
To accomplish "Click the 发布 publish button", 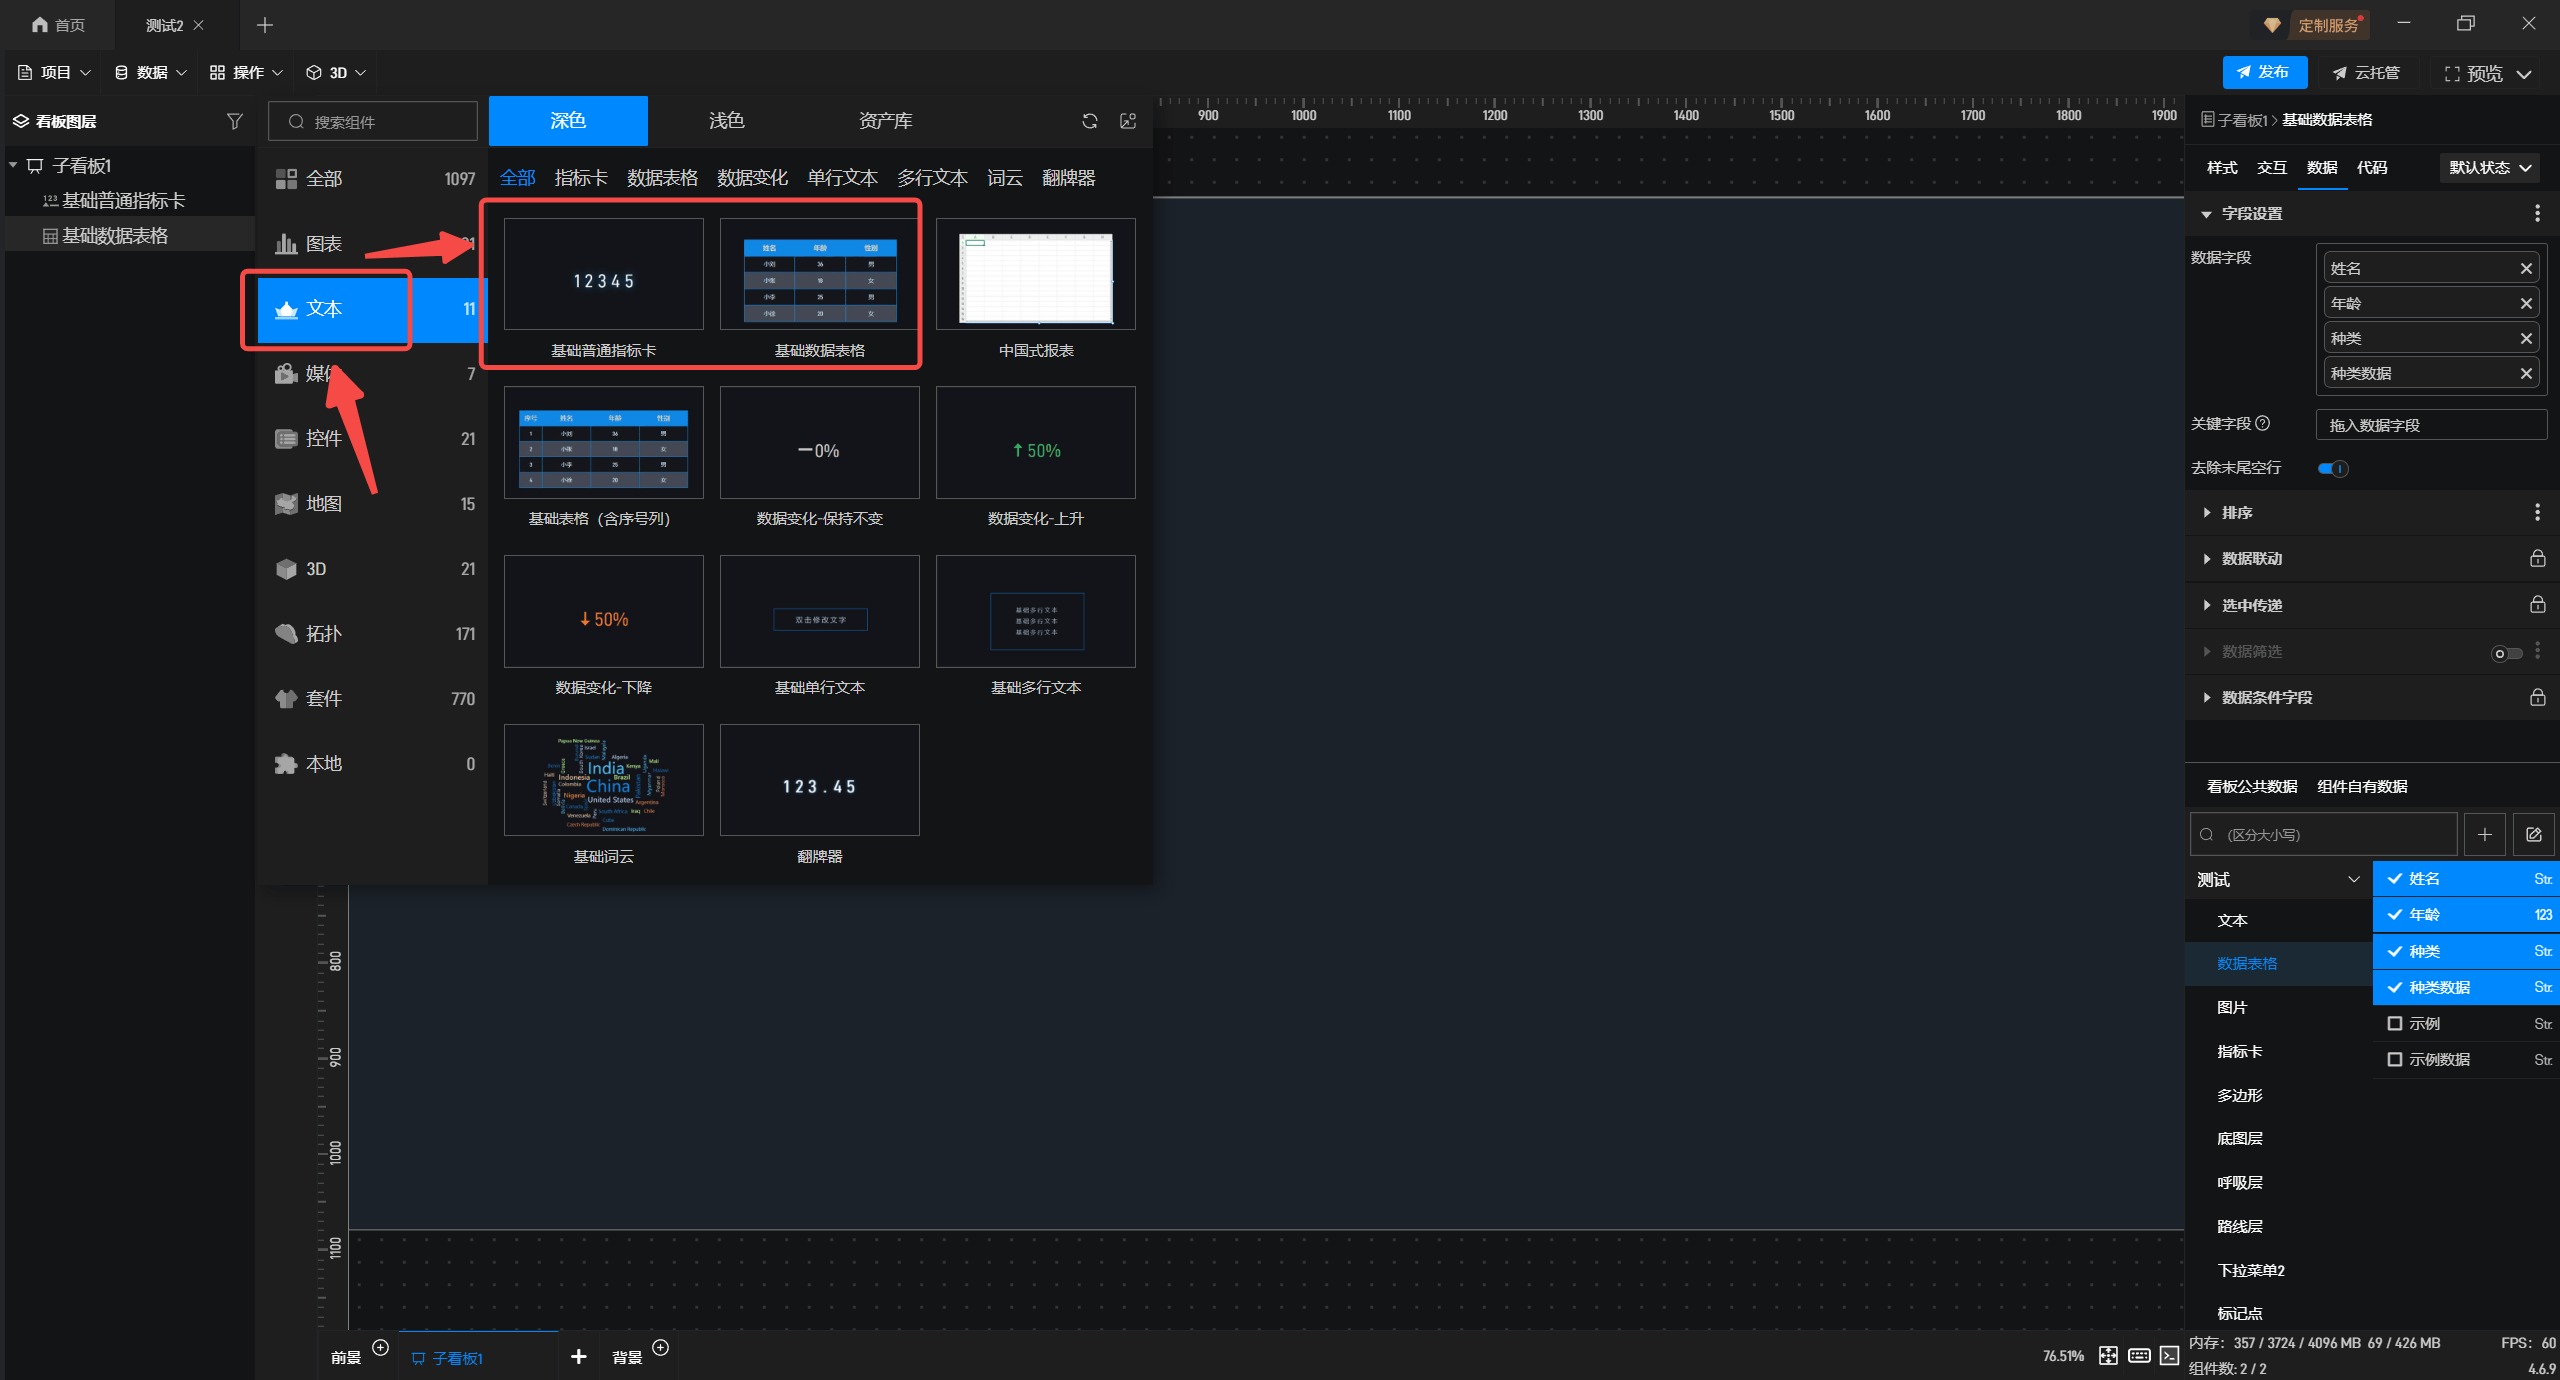I will coord(2264,72).
